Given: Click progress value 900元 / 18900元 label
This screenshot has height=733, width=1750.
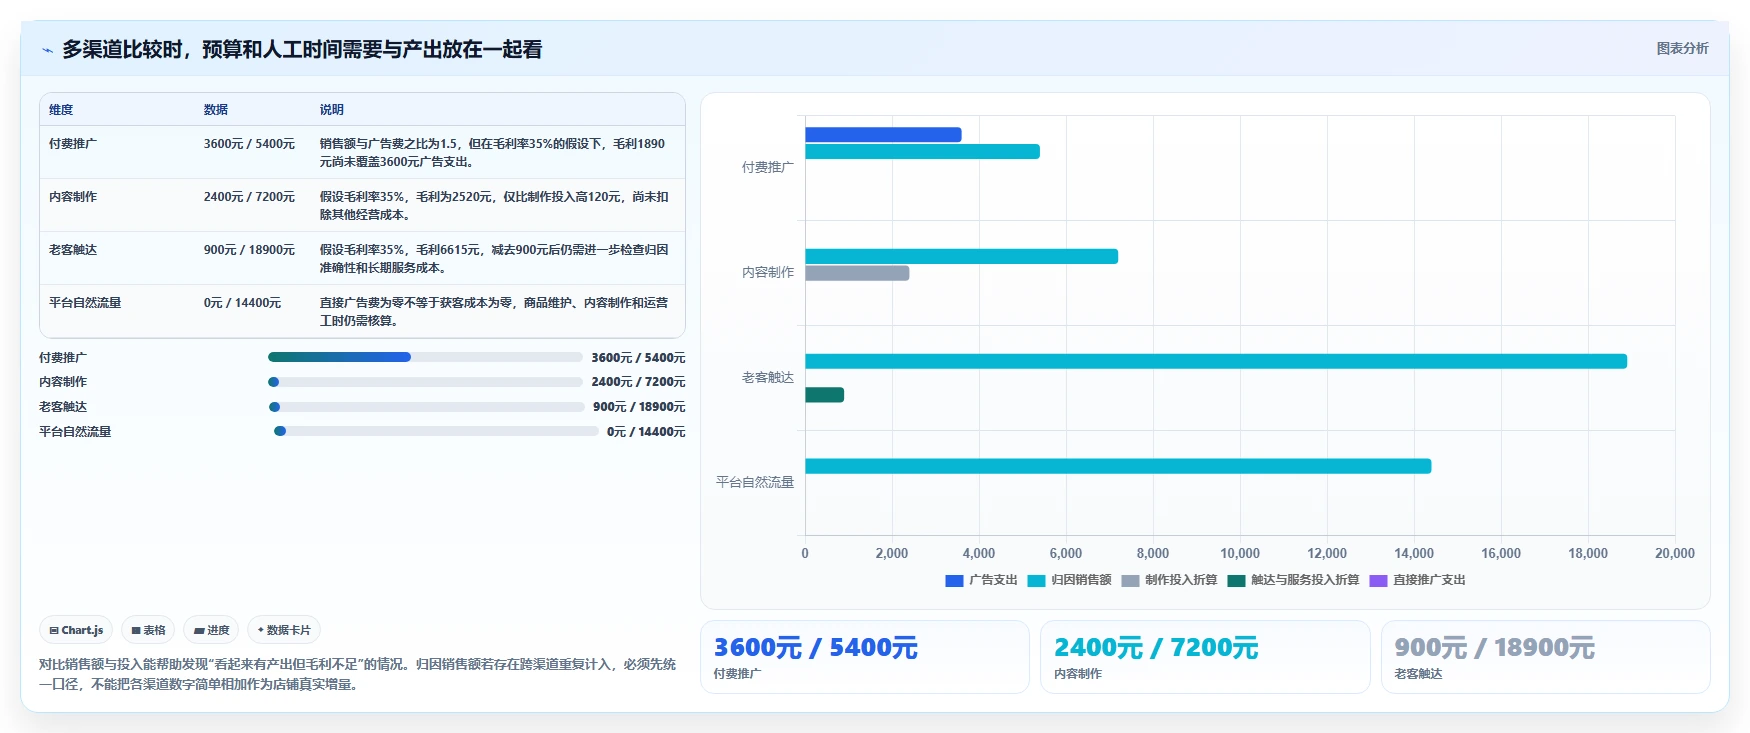Looking at the screenshot, I should (639, 407).
